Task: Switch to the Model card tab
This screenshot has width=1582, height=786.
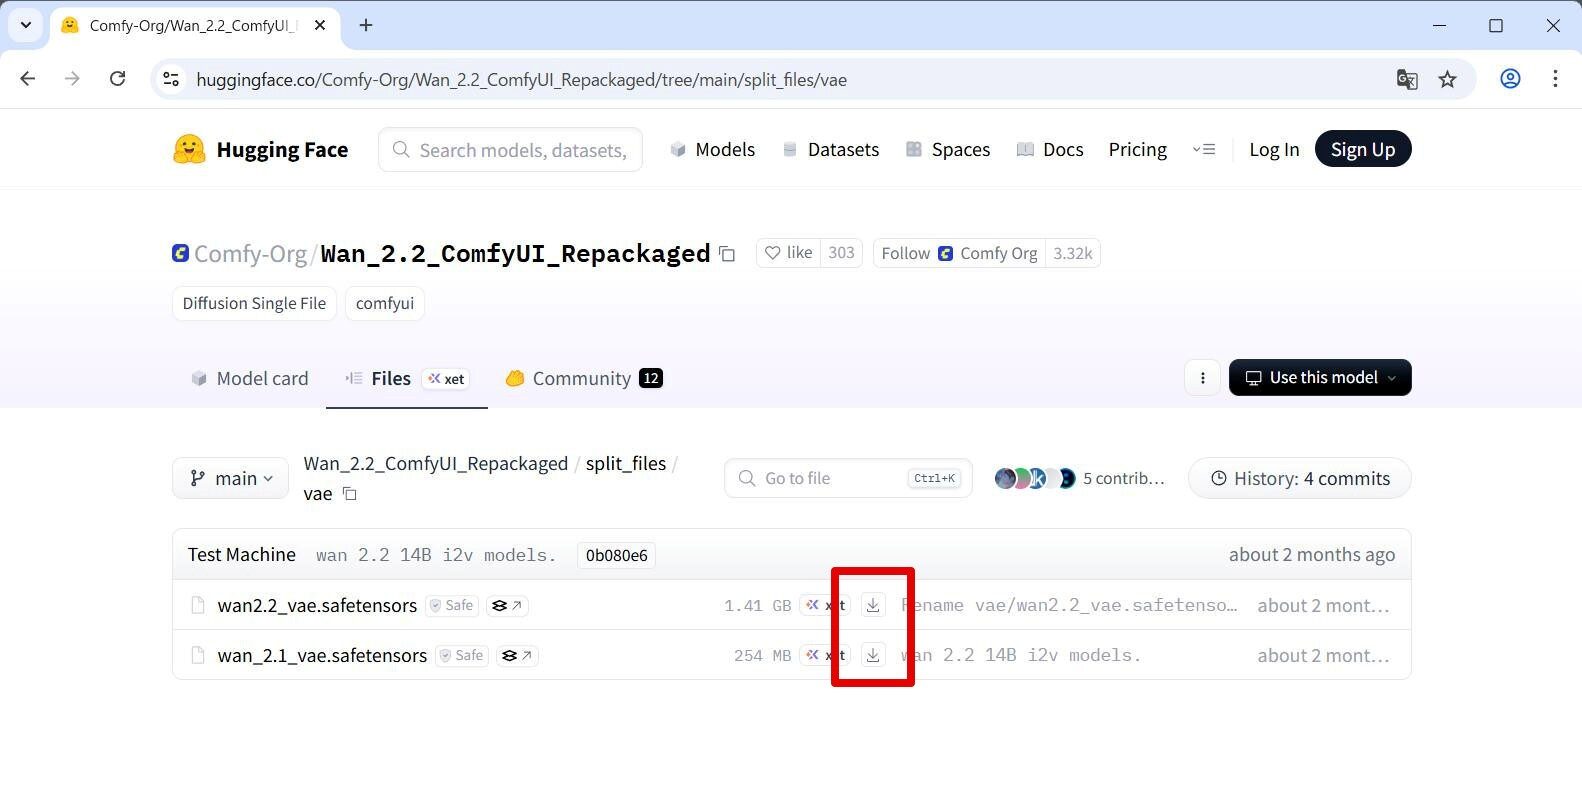Action: tap(250, 378)
